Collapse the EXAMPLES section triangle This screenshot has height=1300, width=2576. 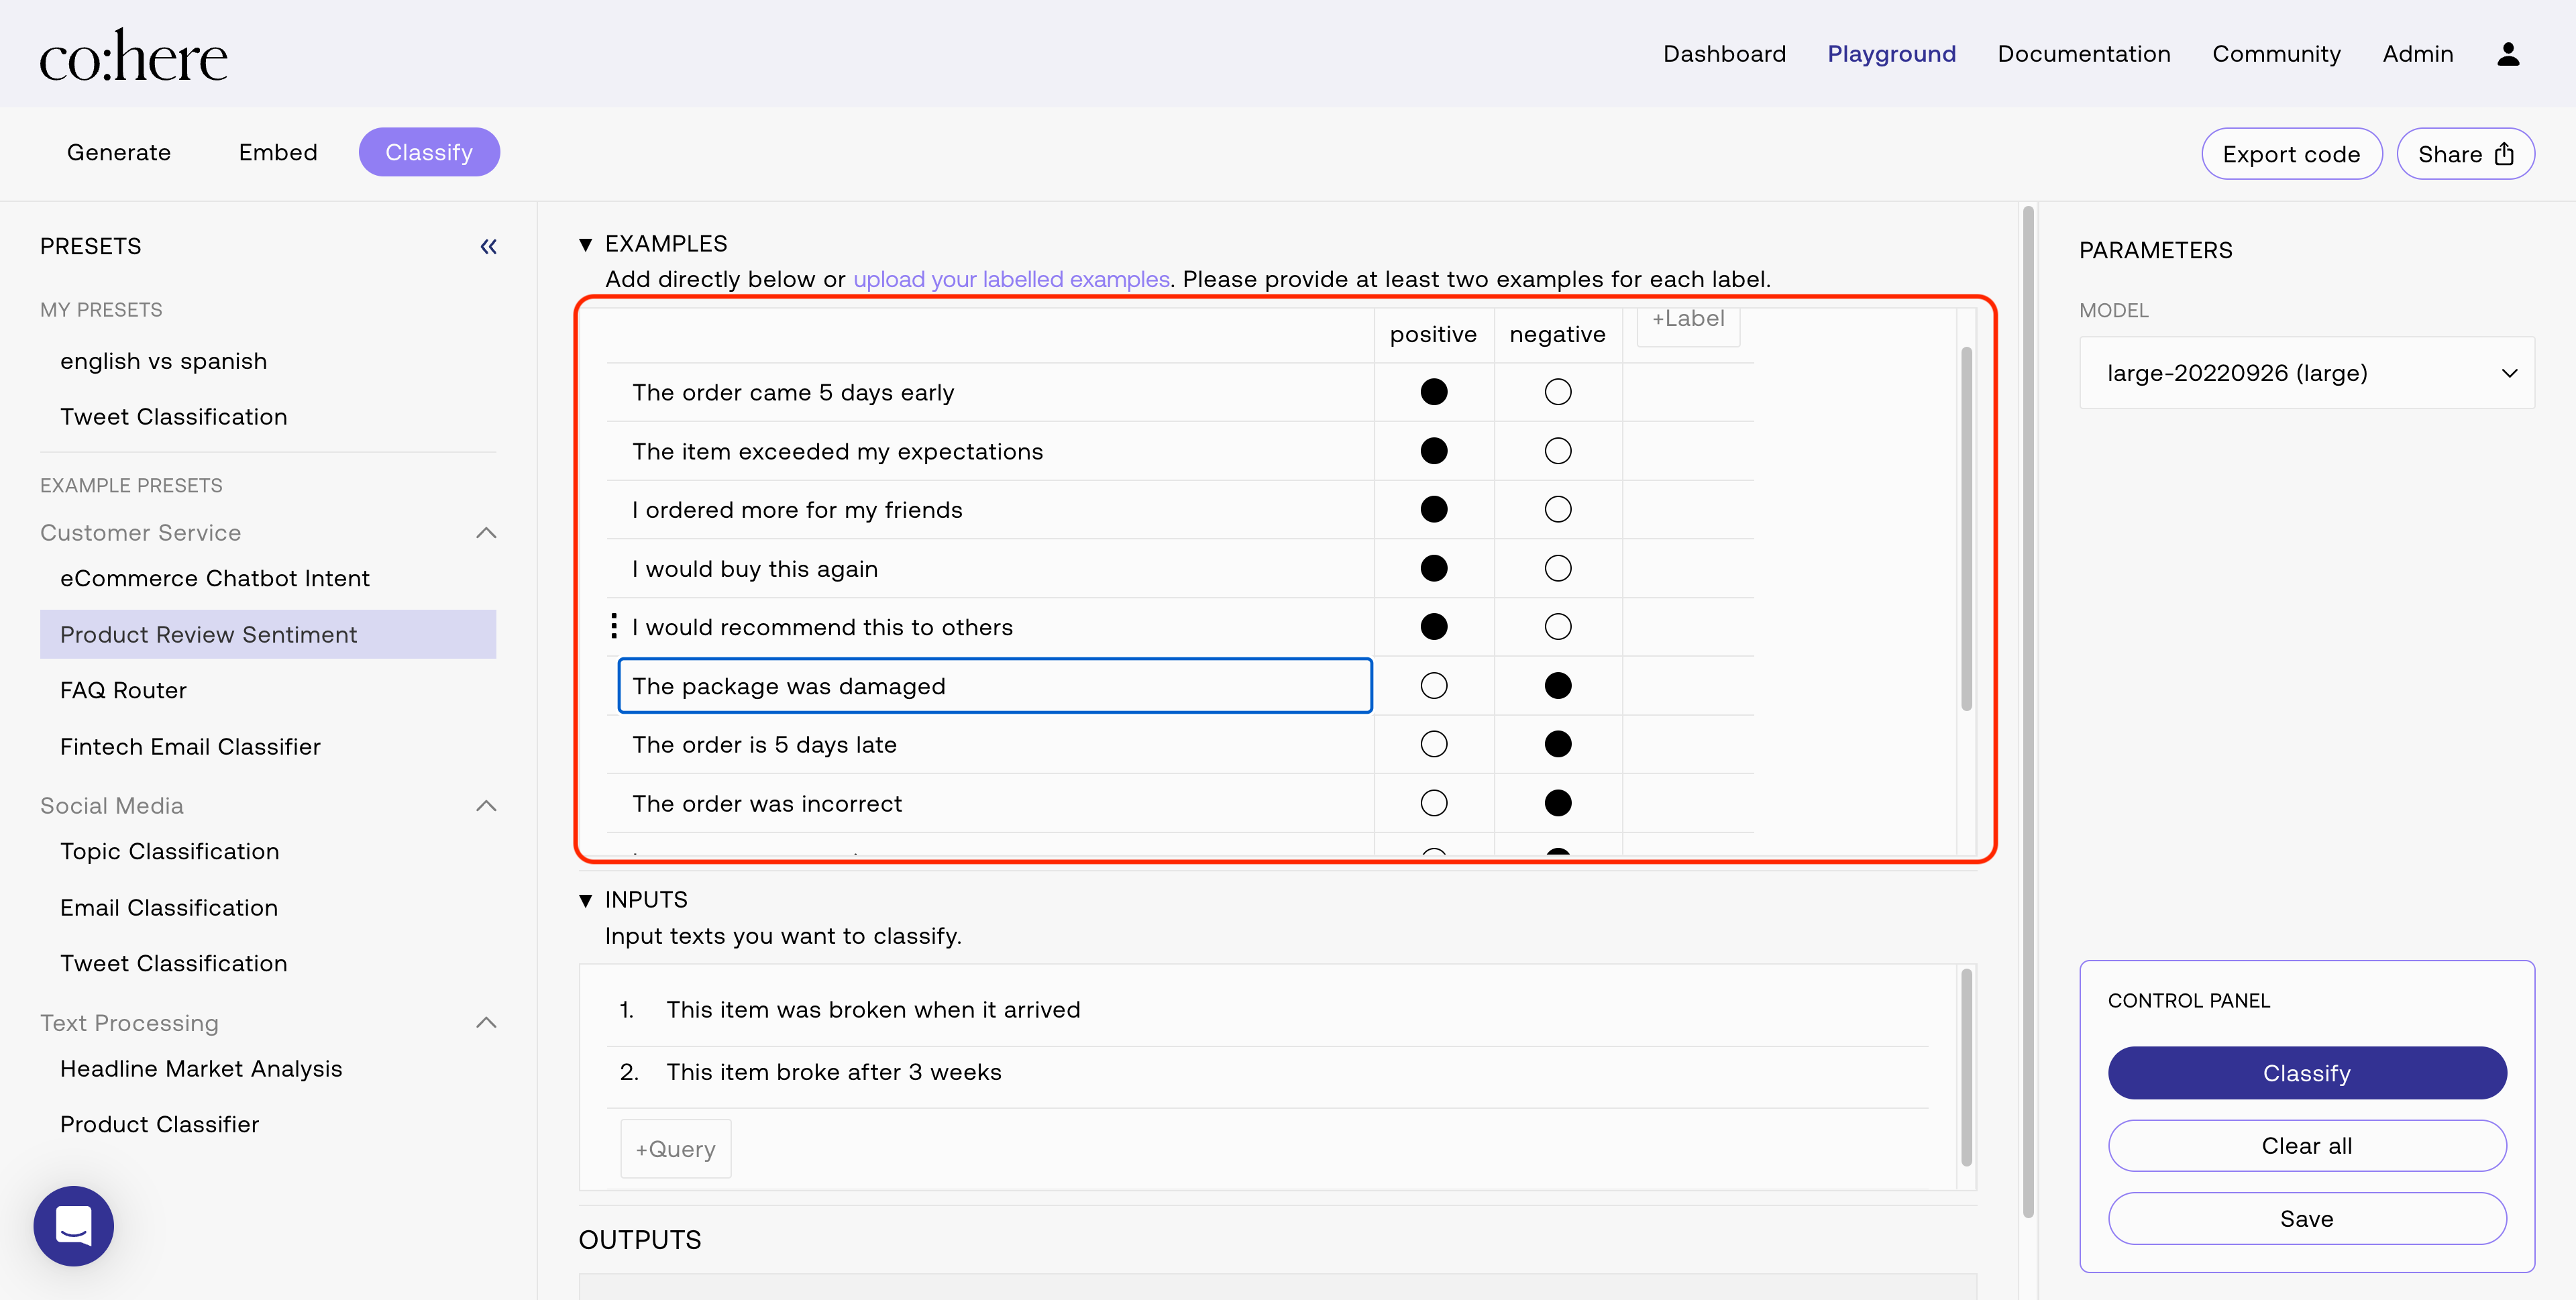[586, 244]
